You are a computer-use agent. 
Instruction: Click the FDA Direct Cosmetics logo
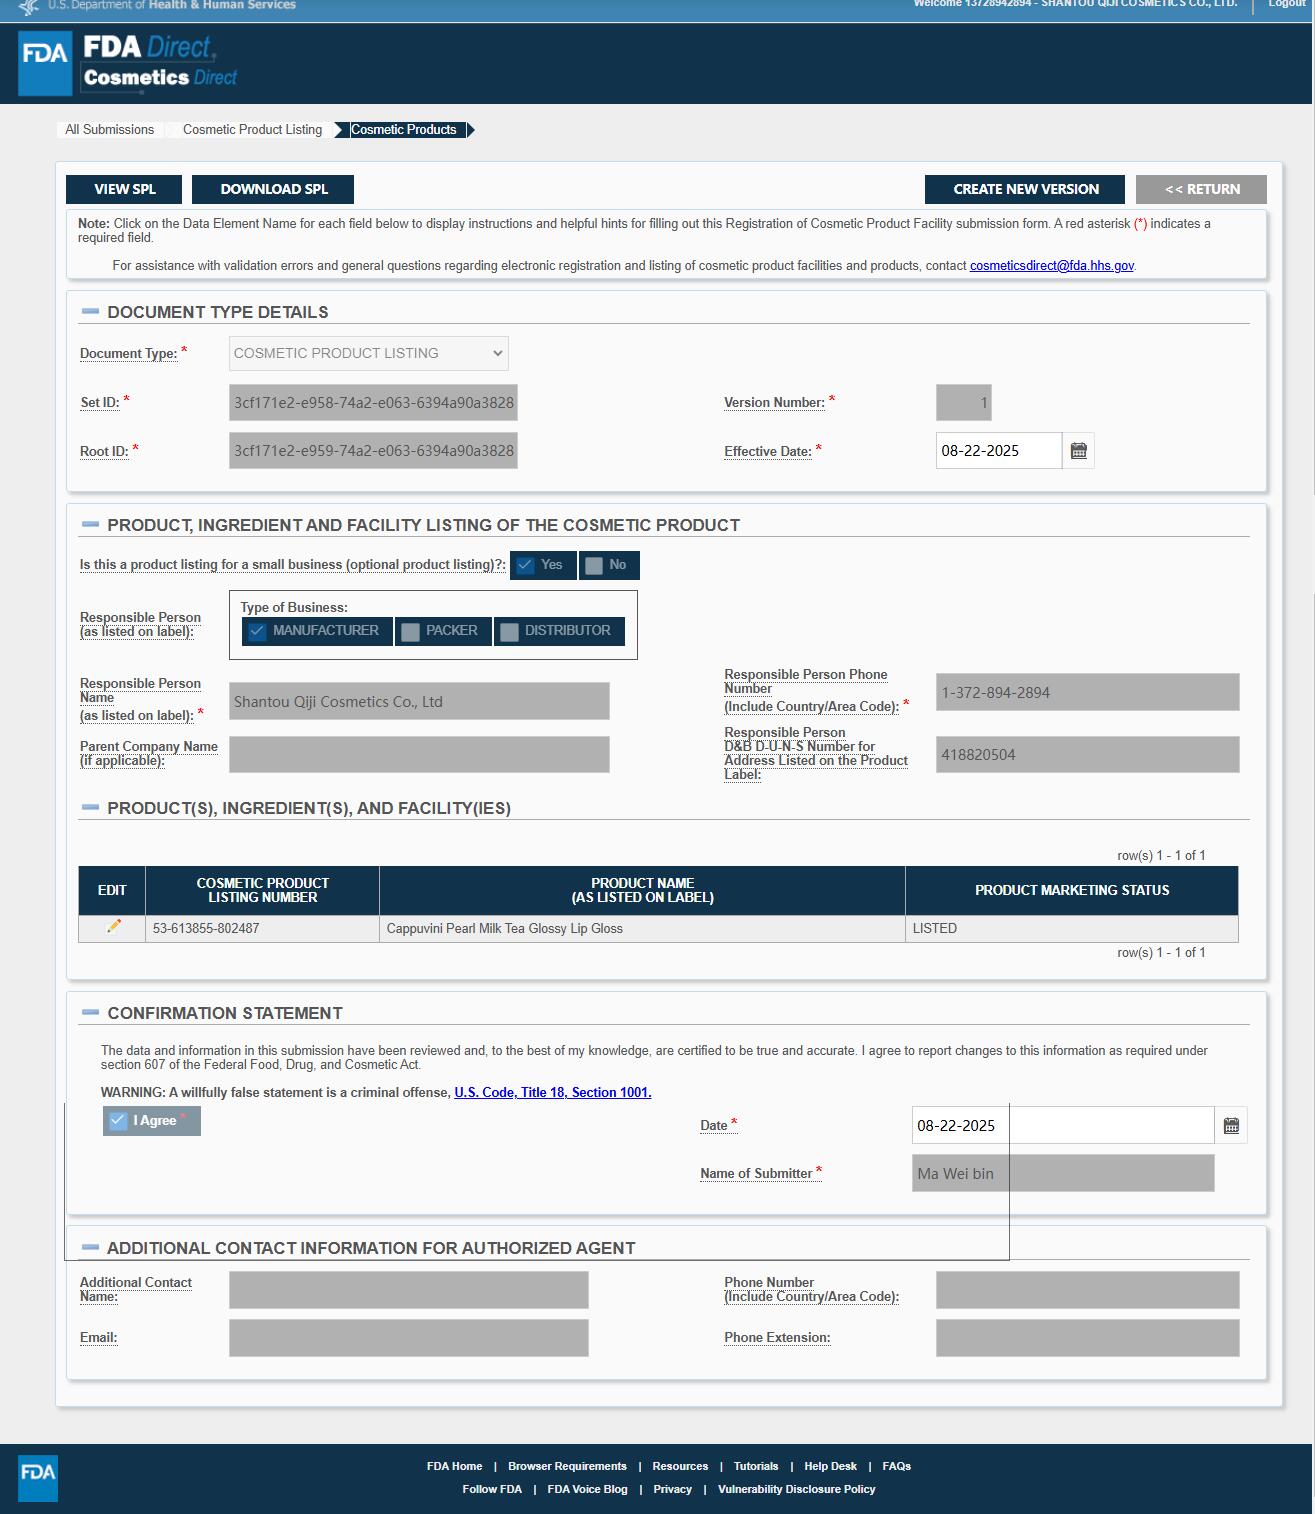(x=128, y=63)
